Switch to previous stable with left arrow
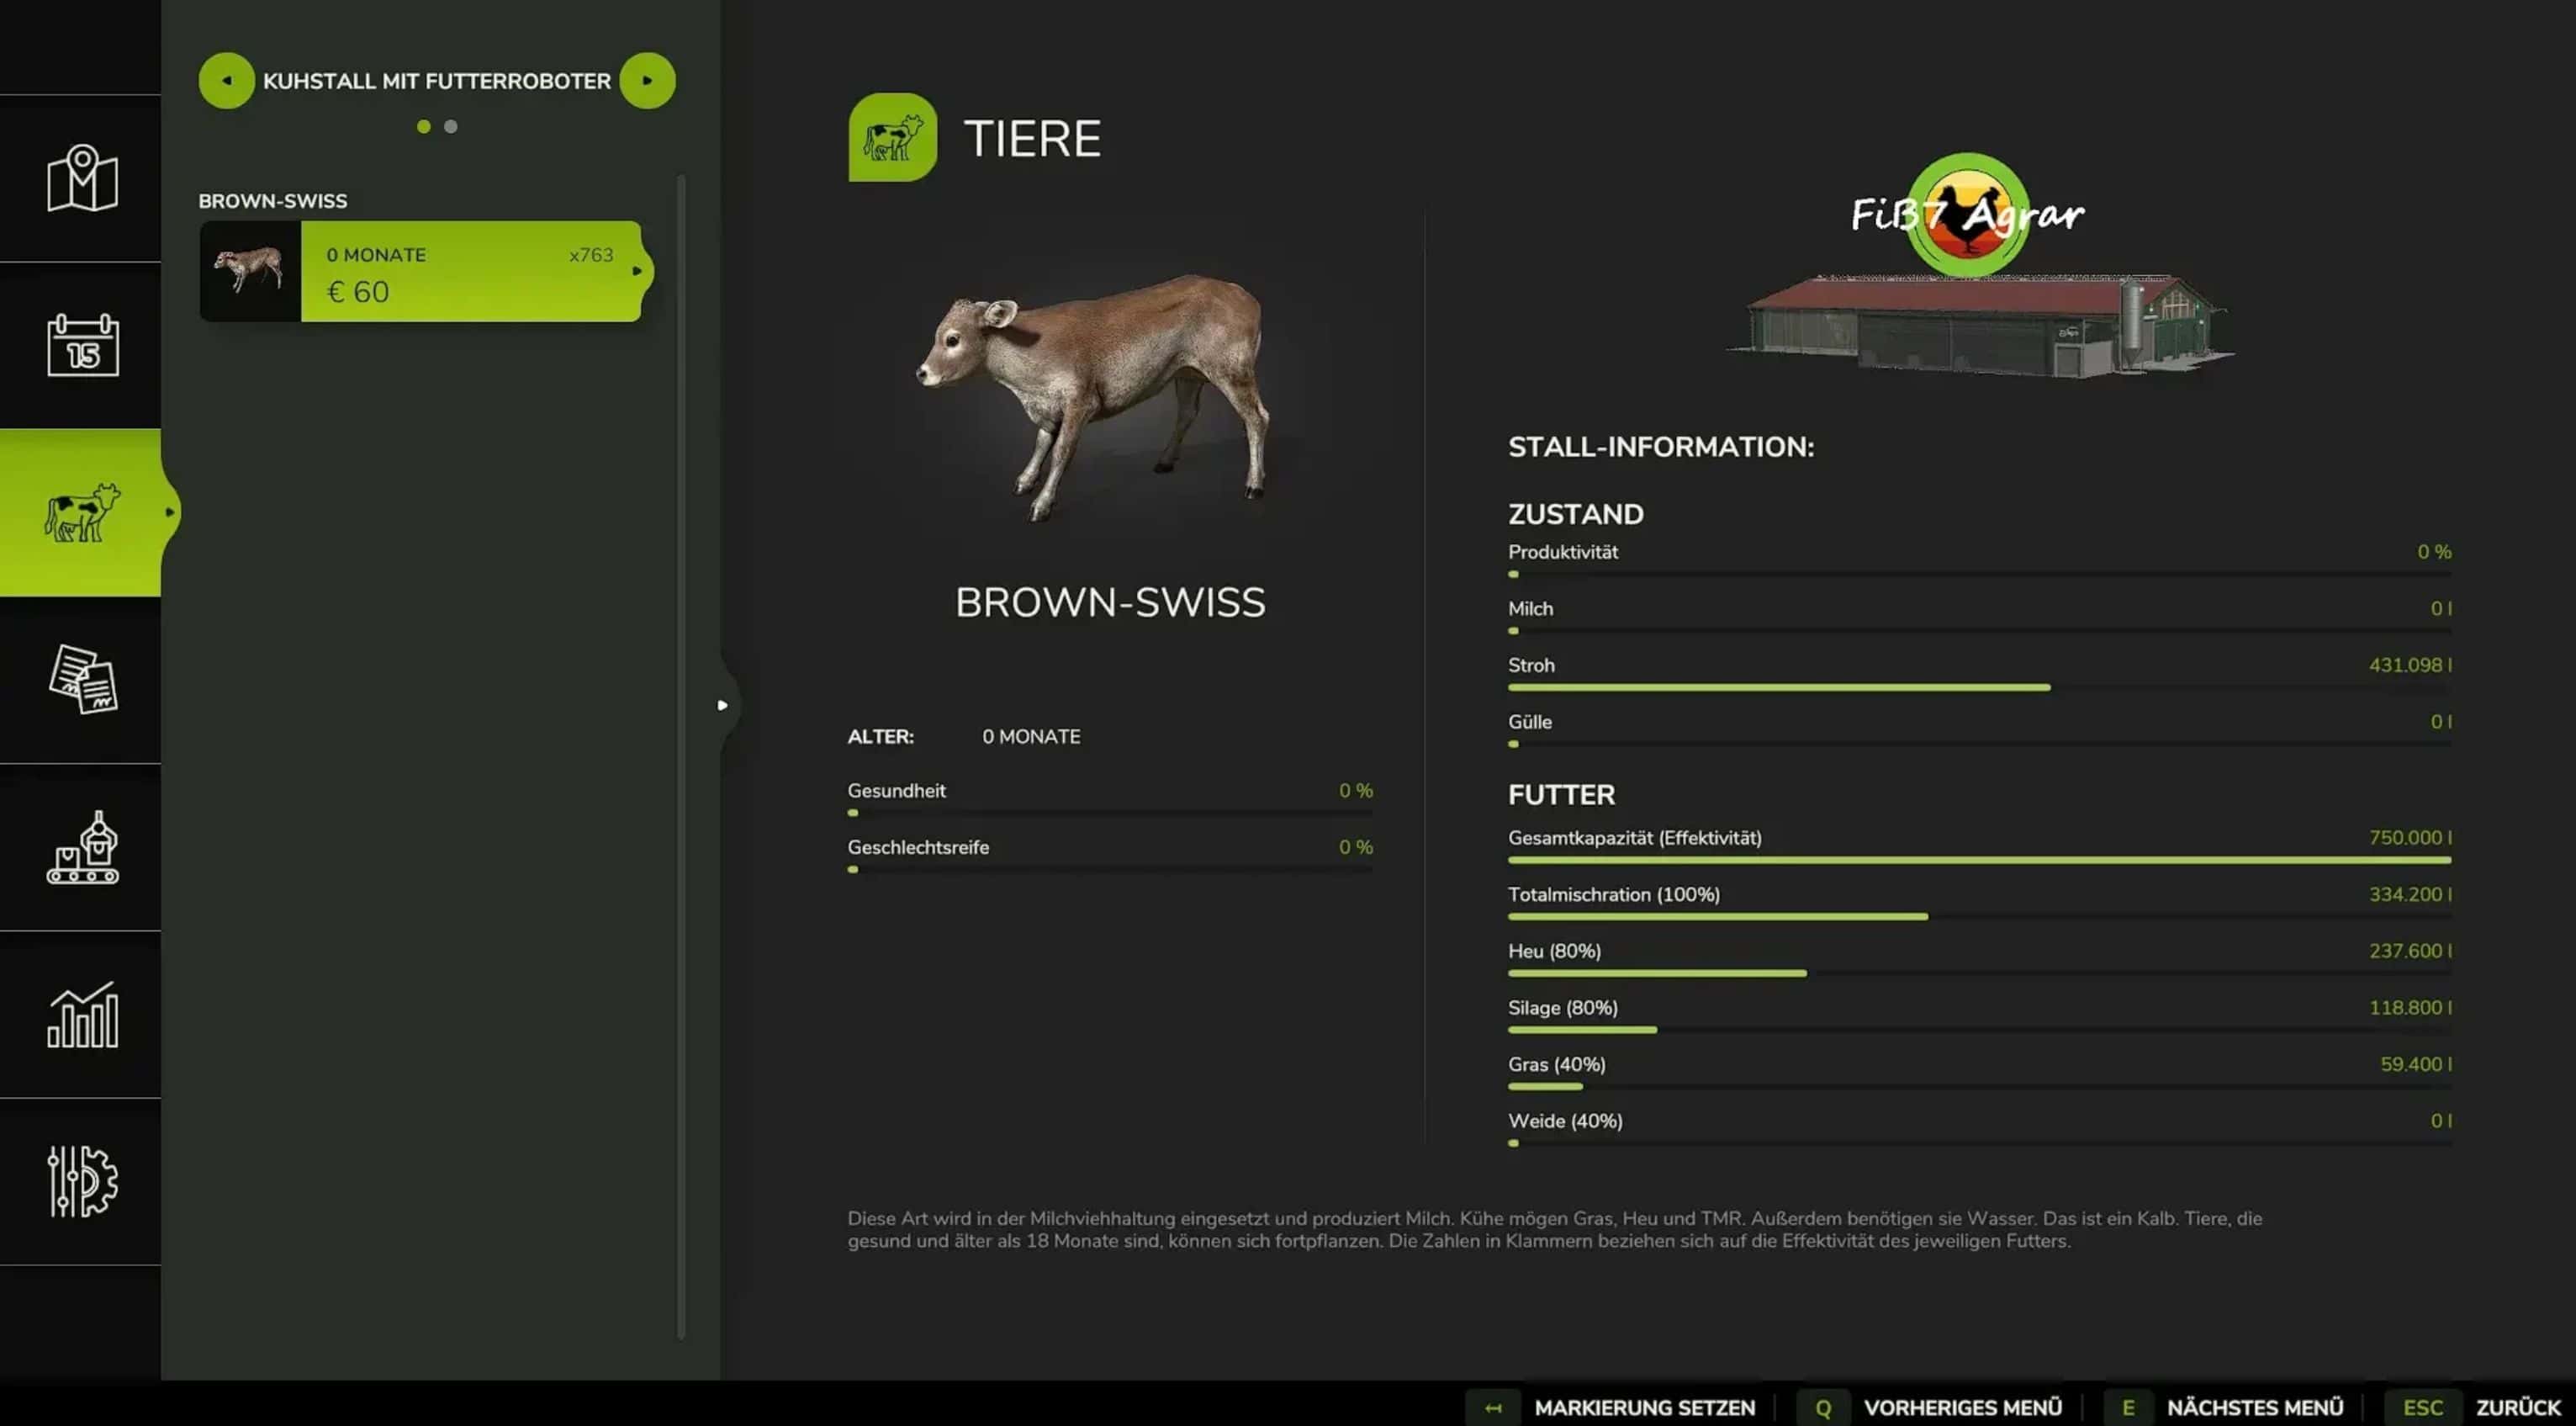This screenshot has height=1426, width=2576. [227, 81]
